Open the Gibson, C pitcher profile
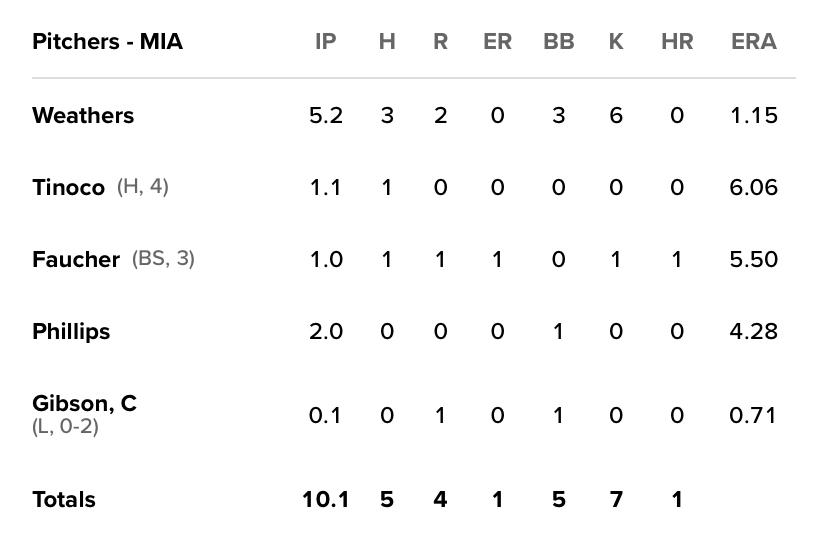Viewport: 828px width, 549px height. click(84, 404)
